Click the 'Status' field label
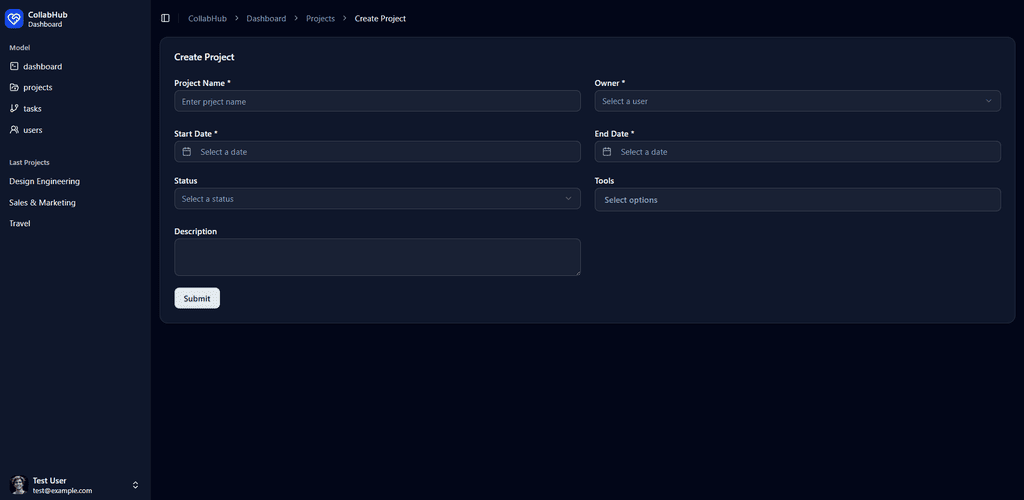 click(x=185, y=180)
